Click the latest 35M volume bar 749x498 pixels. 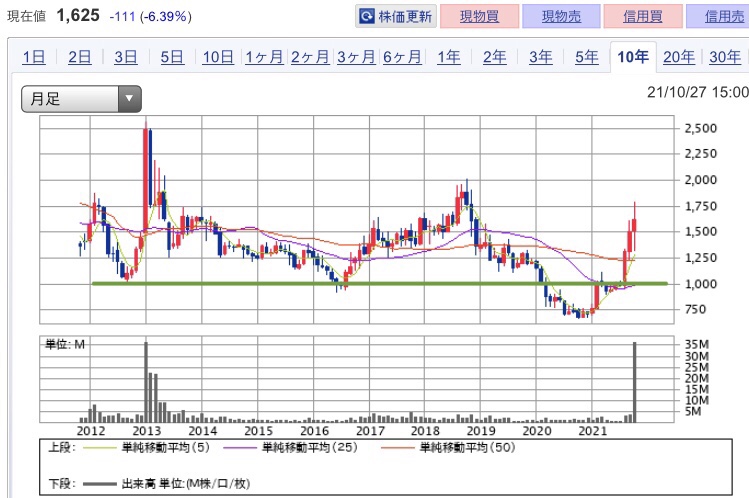pyautogui.click(x=635, y=382)
